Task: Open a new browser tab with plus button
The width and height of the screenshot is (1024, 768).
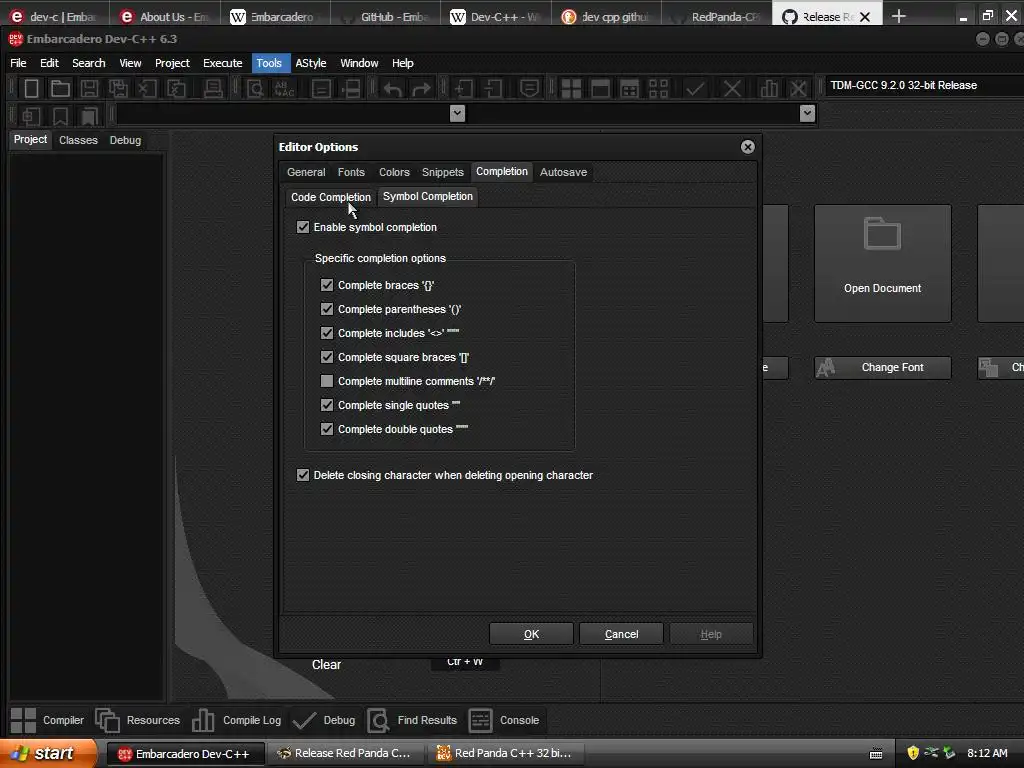Action: coord(899,16)
